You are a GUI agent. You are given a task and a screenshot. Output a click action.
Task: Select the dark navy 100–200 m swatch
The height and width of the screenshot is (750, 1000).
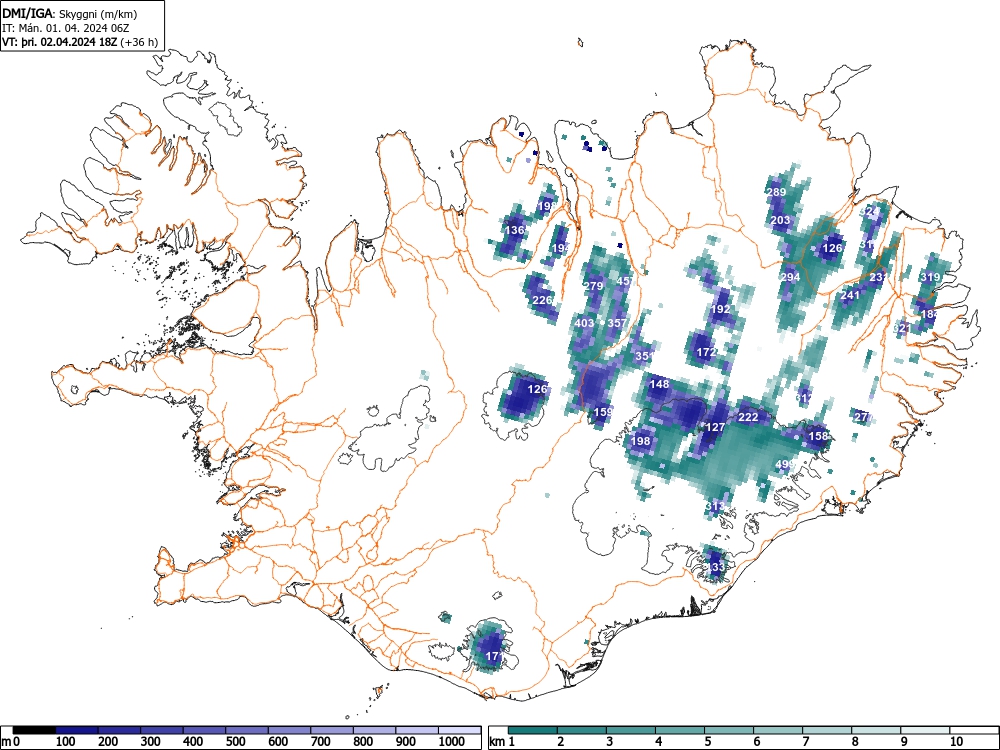click(77, 730)
